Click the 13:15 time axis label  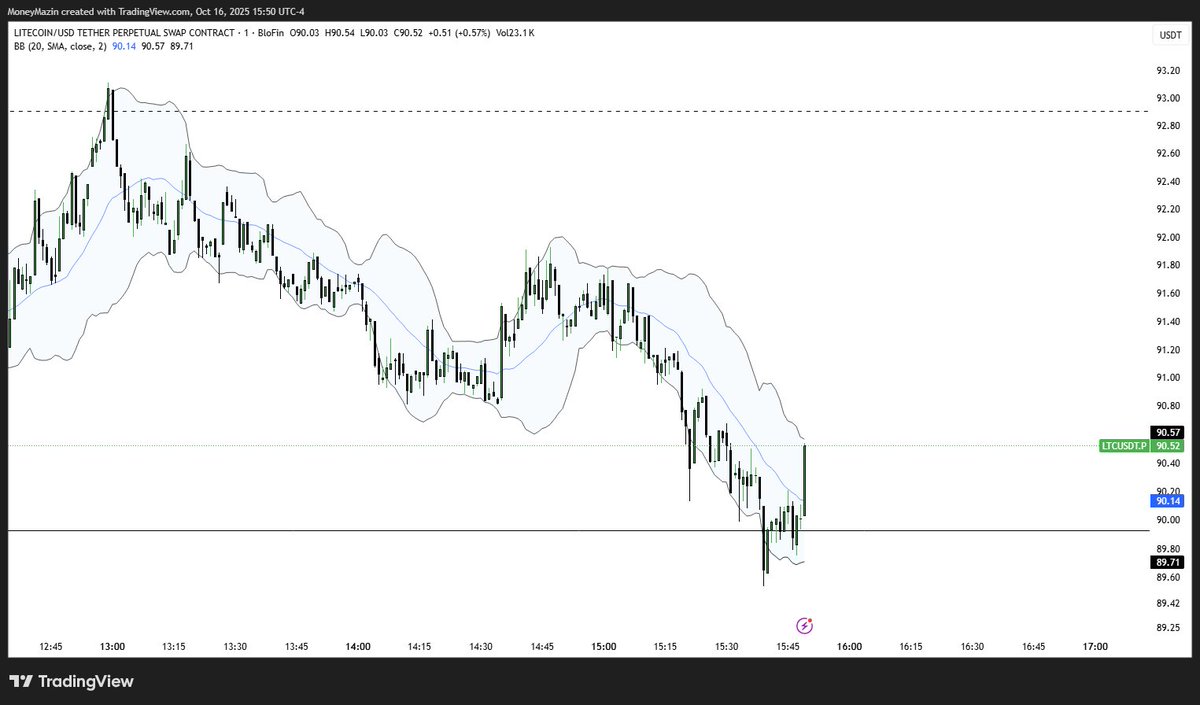(x=174, y=647)
